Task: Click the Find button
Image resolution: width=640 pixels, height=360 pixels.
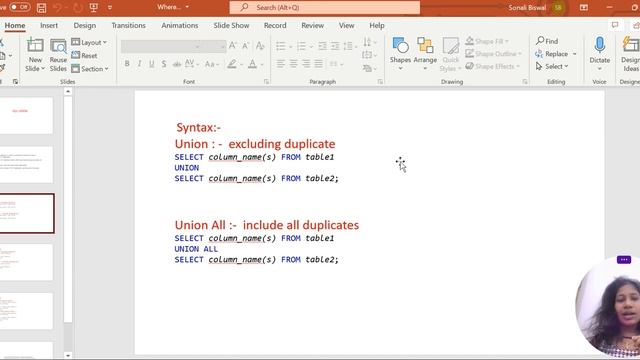Action: tap(547, 41)
